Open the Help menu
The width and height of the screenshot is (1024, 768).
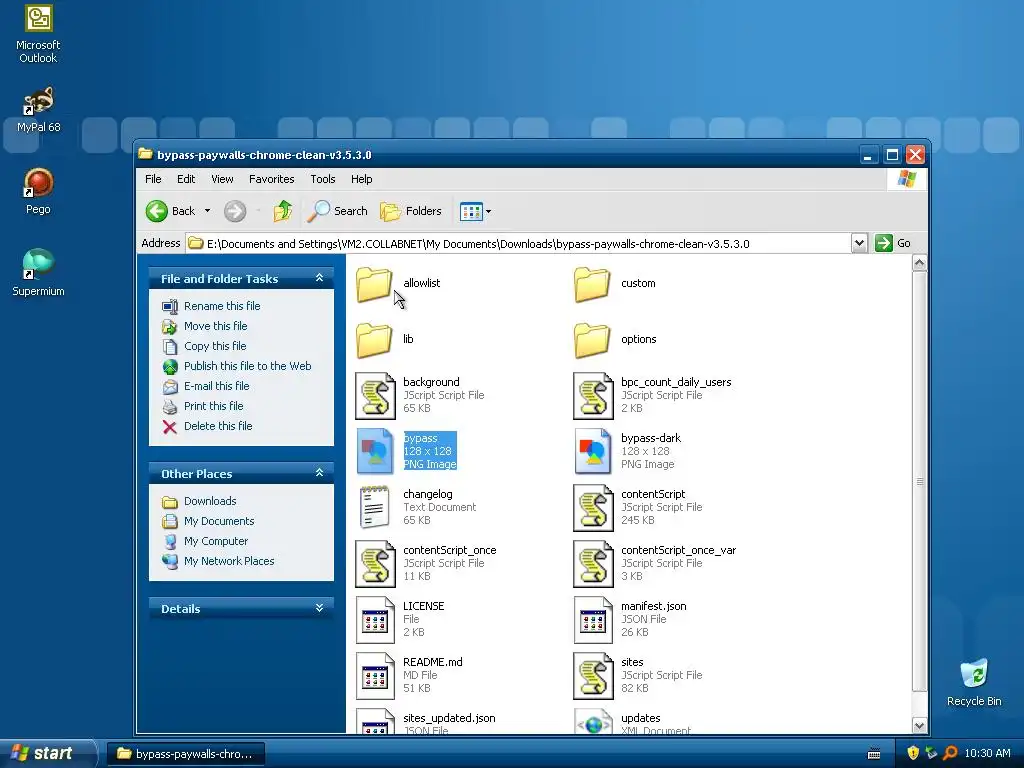point(361,179)
